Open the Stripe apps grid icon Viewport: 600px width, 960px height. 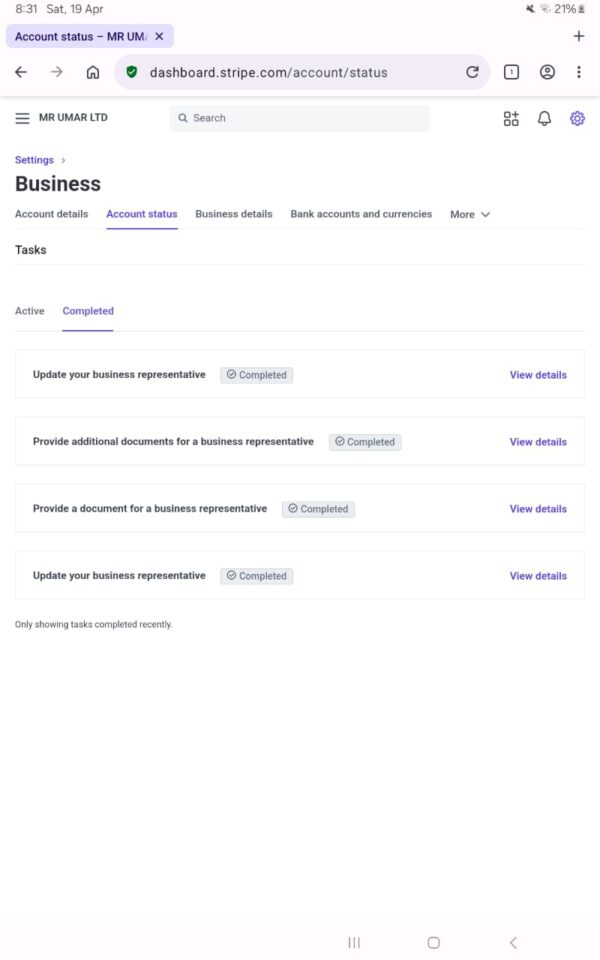tap(511, 118)
